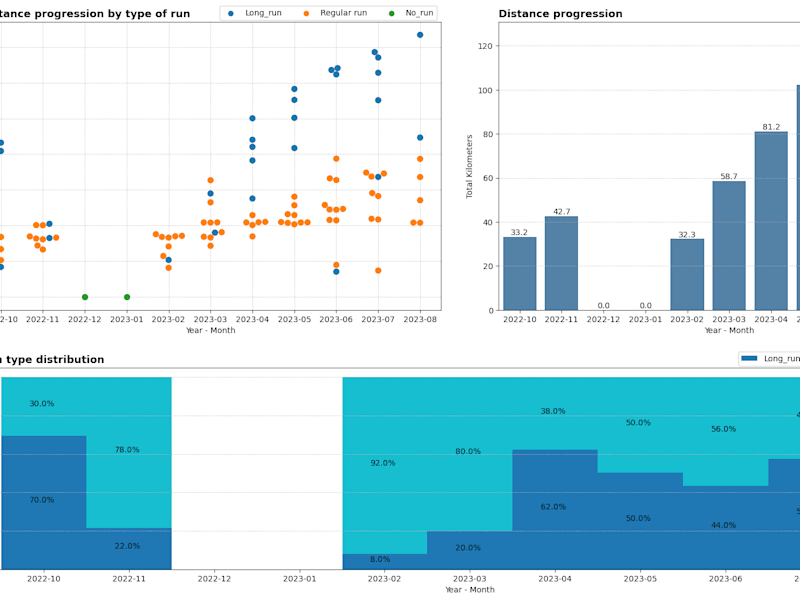Select the blue Long_run legend marker dot
Screen dimensions: 800x600
tap(231, 14)
